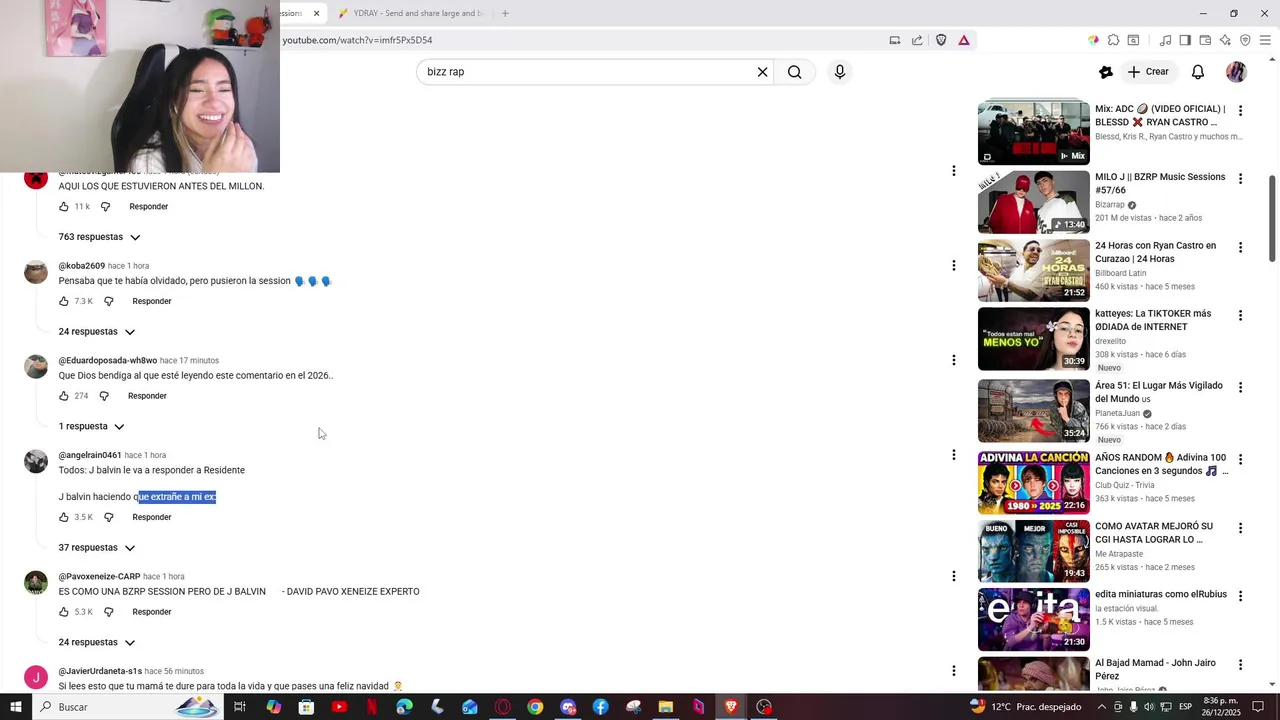Like the 'ANTES DEL MILLON' comment
This screenshot has width=1280, height=720.
[64, 207]
